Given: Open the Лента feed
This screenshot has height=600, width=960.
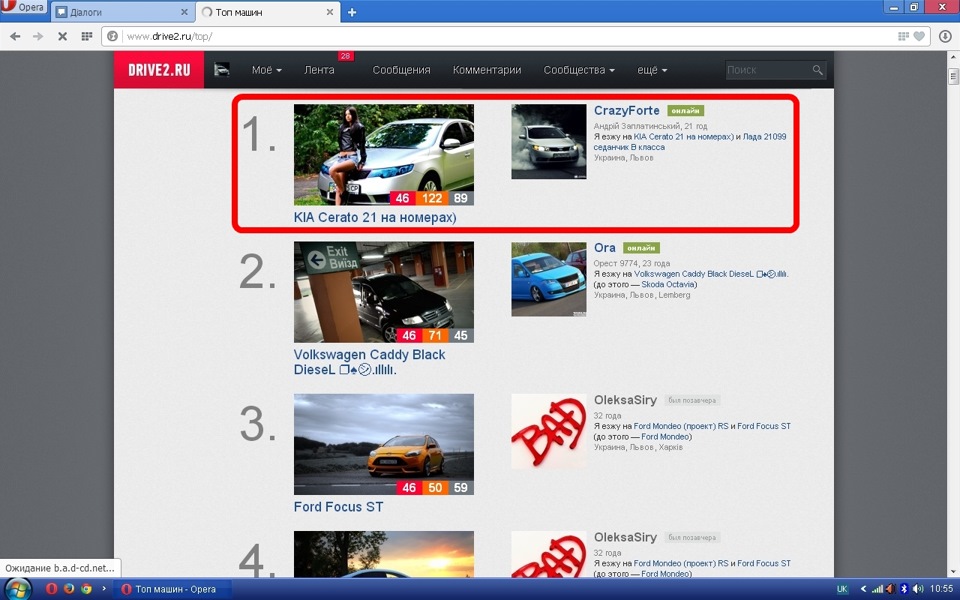Looking at the screenshot, I should [x=320, y=70].
